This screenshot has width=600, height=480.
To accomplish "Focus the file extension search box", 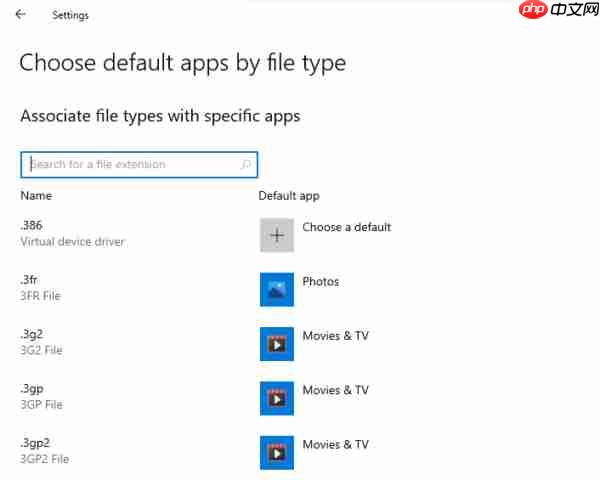I will (x=139, y=165).
